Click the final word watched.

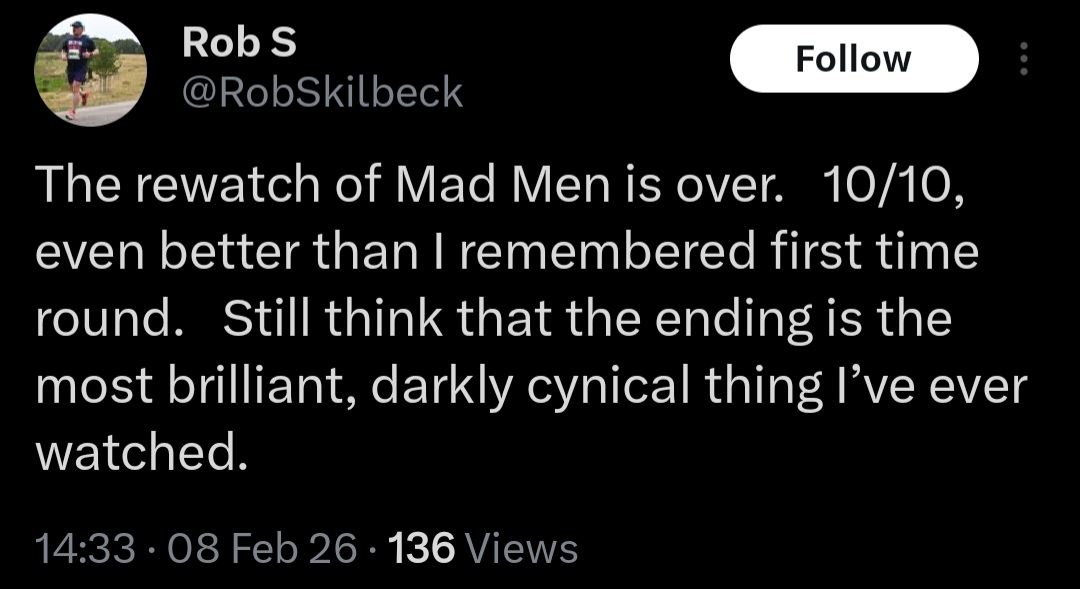[140, 452]
